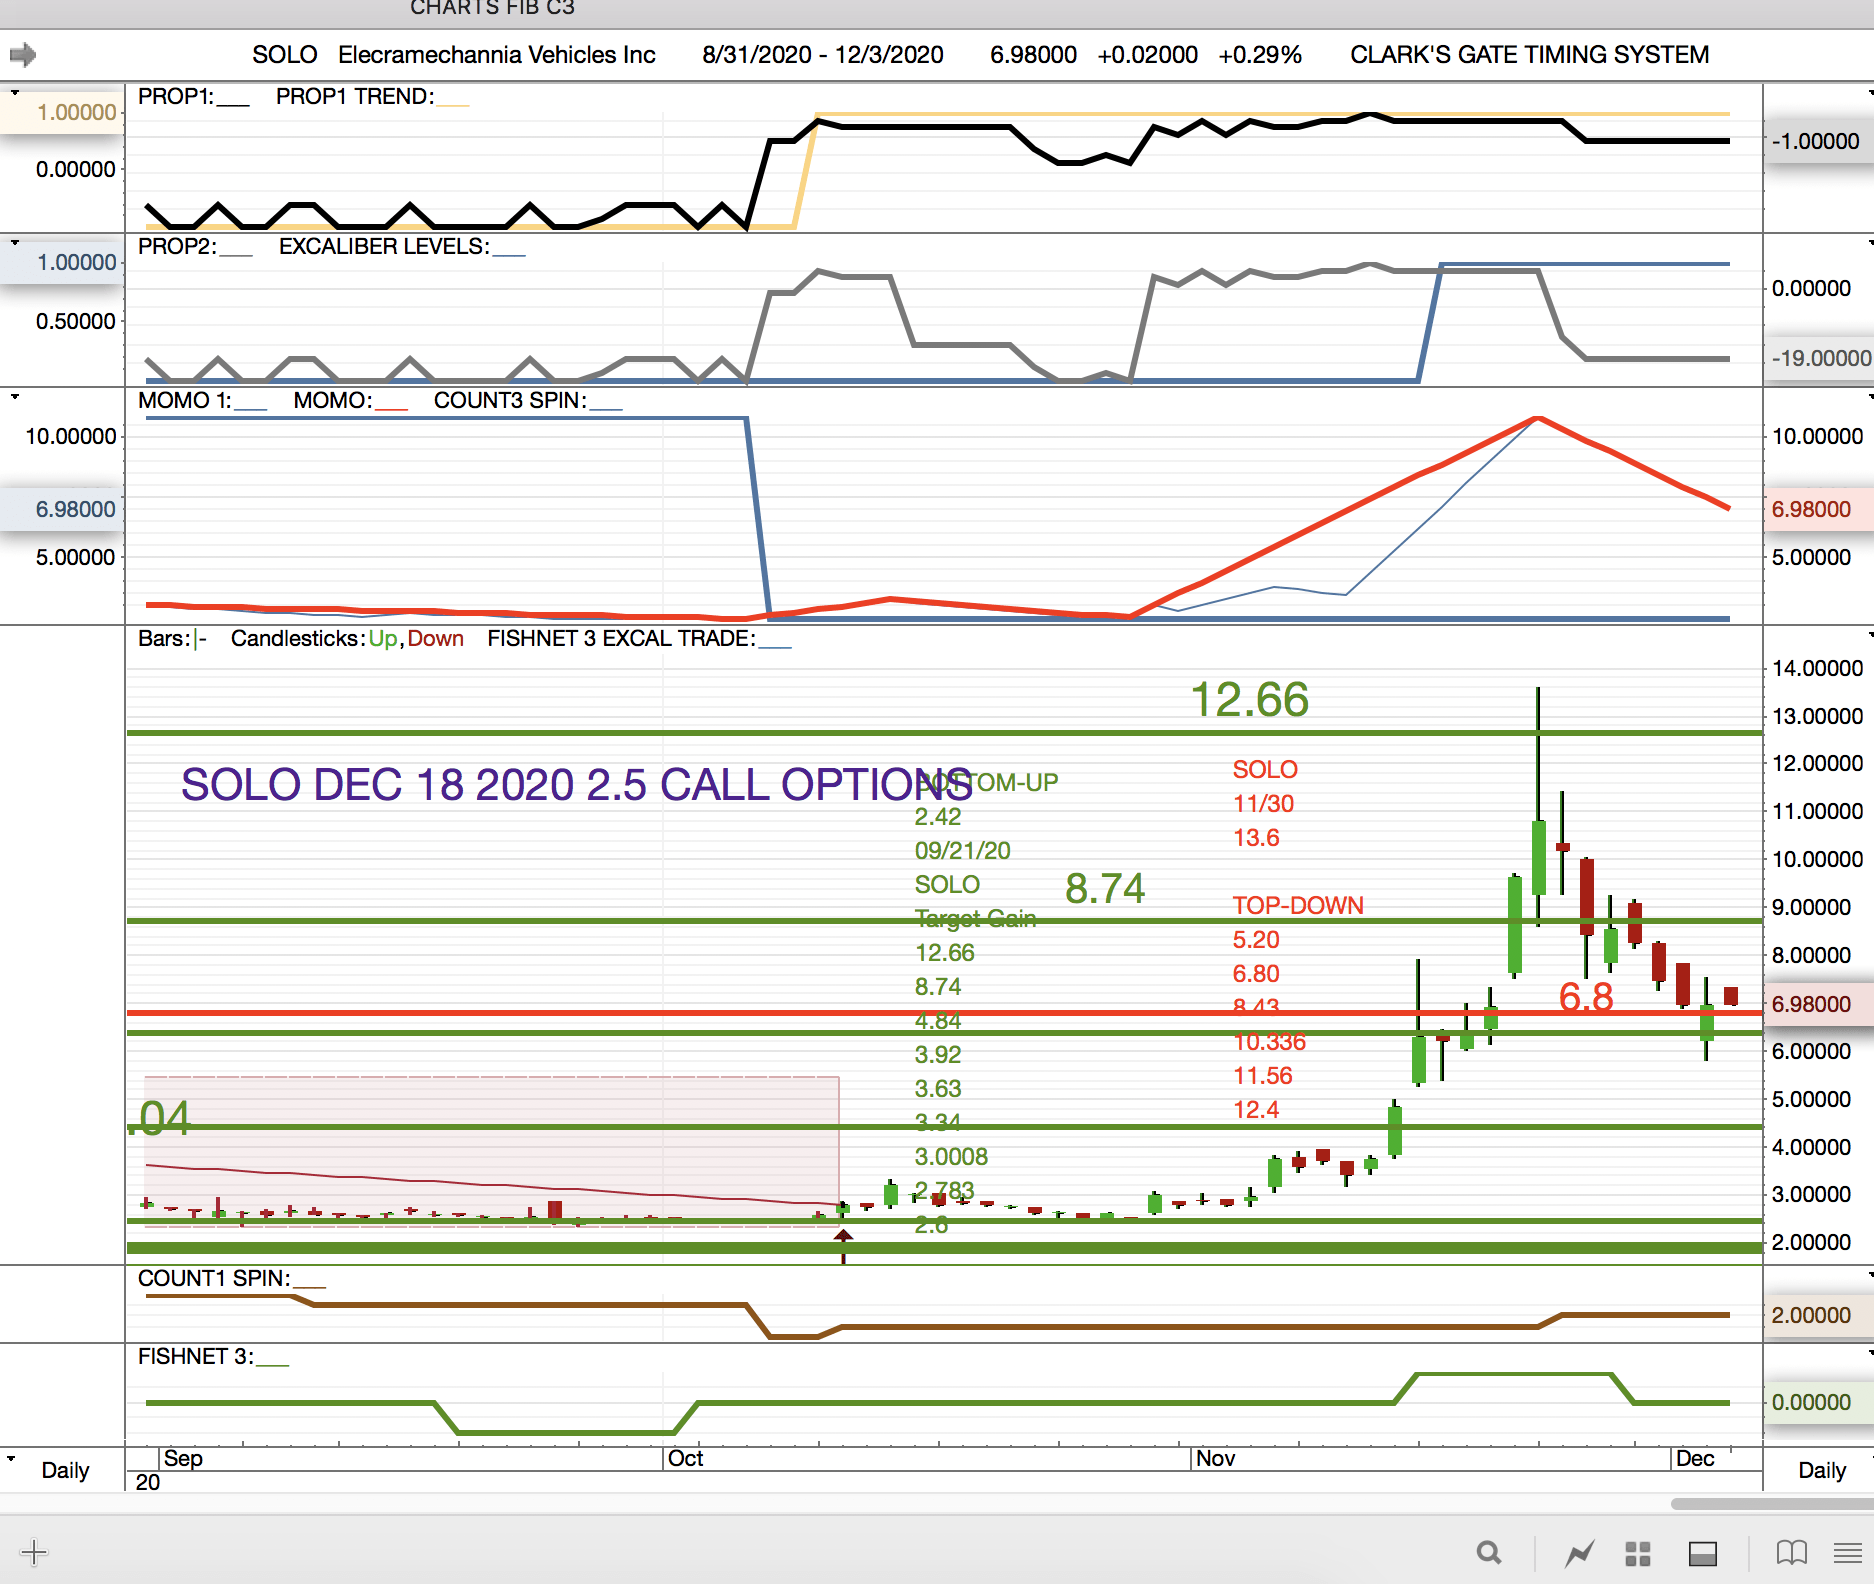The width and height of the screenshot is (1874, 1584).
Task: Expand the MOMO pane's left axis triangle
Action: pyautogui.click(x=15, y=397)
